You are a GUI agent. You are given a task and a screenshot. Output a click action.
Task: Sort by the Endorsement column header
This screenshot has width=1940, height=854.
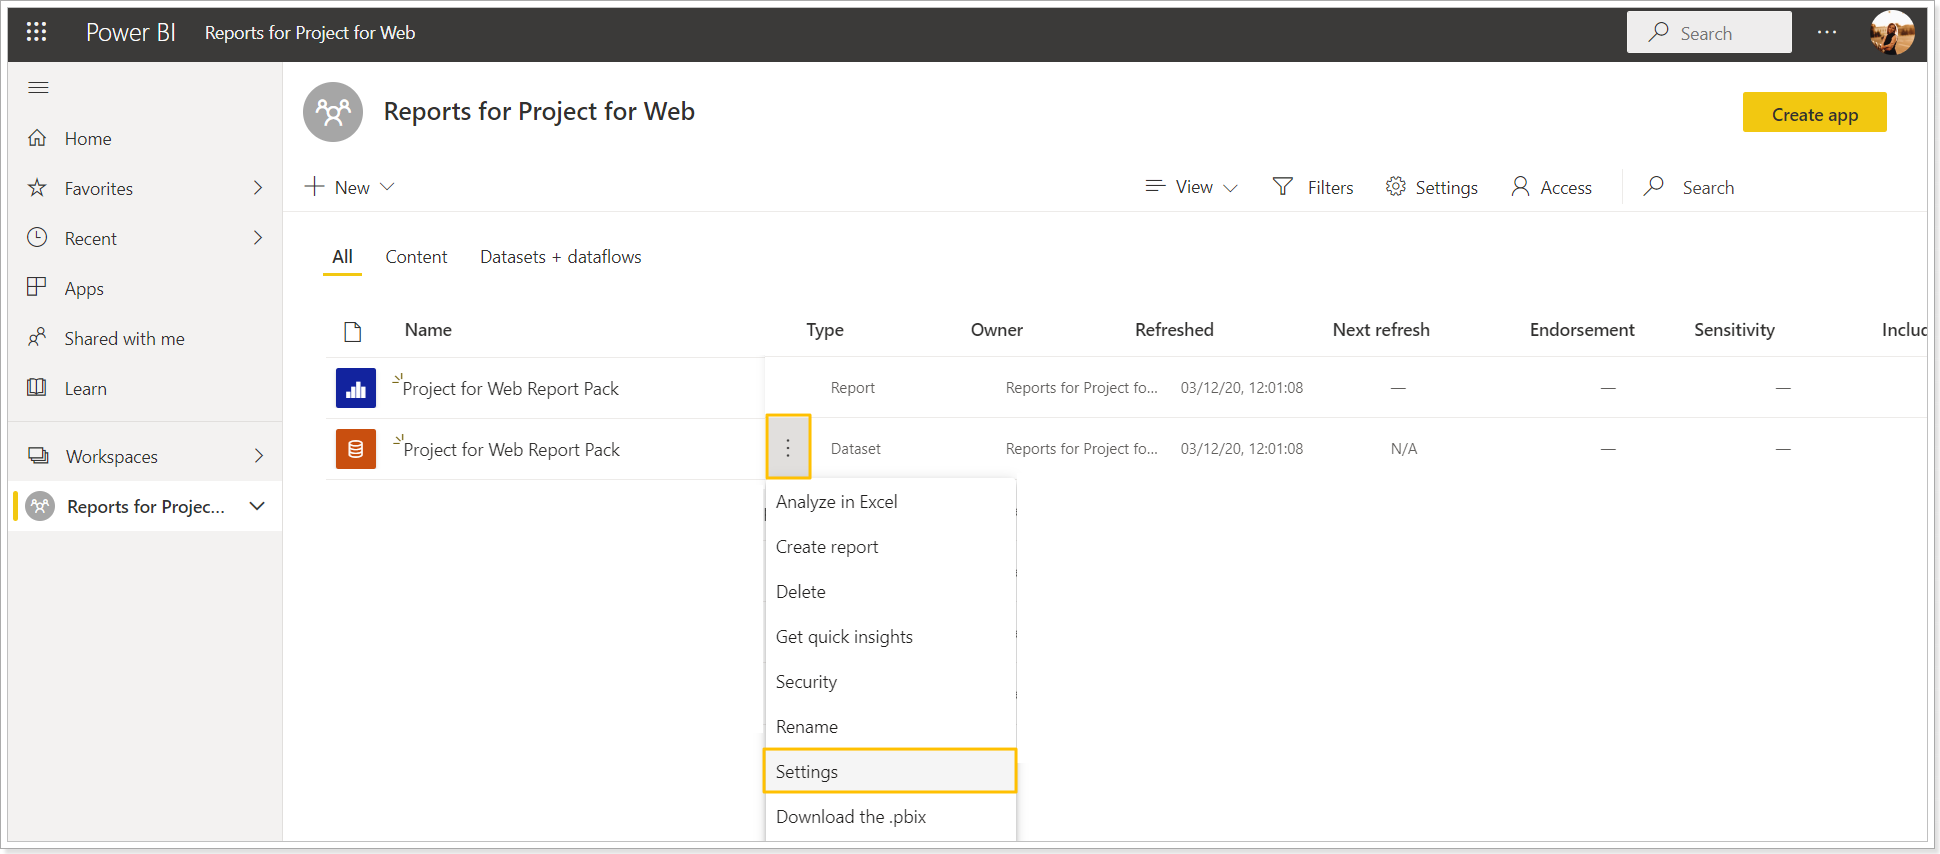1582,330
